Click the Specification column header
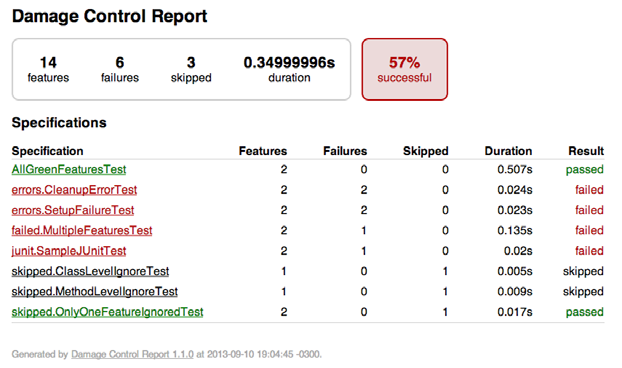 point(47,151)
